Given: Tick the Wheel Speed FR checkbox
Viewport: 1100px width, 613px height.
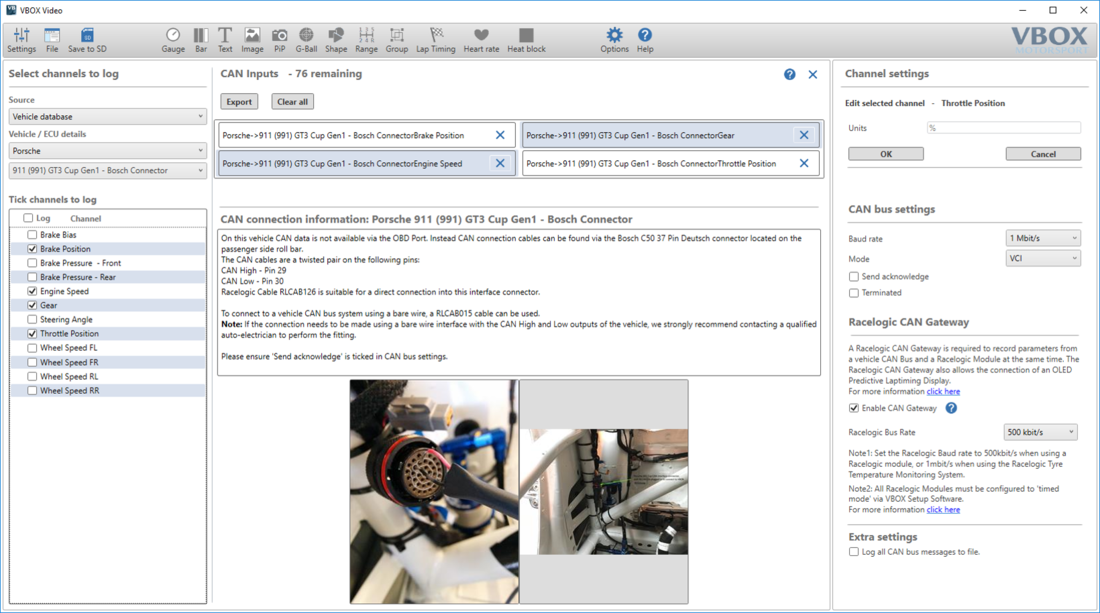Looking at the screenshot, I should click(x=32, y=363).
